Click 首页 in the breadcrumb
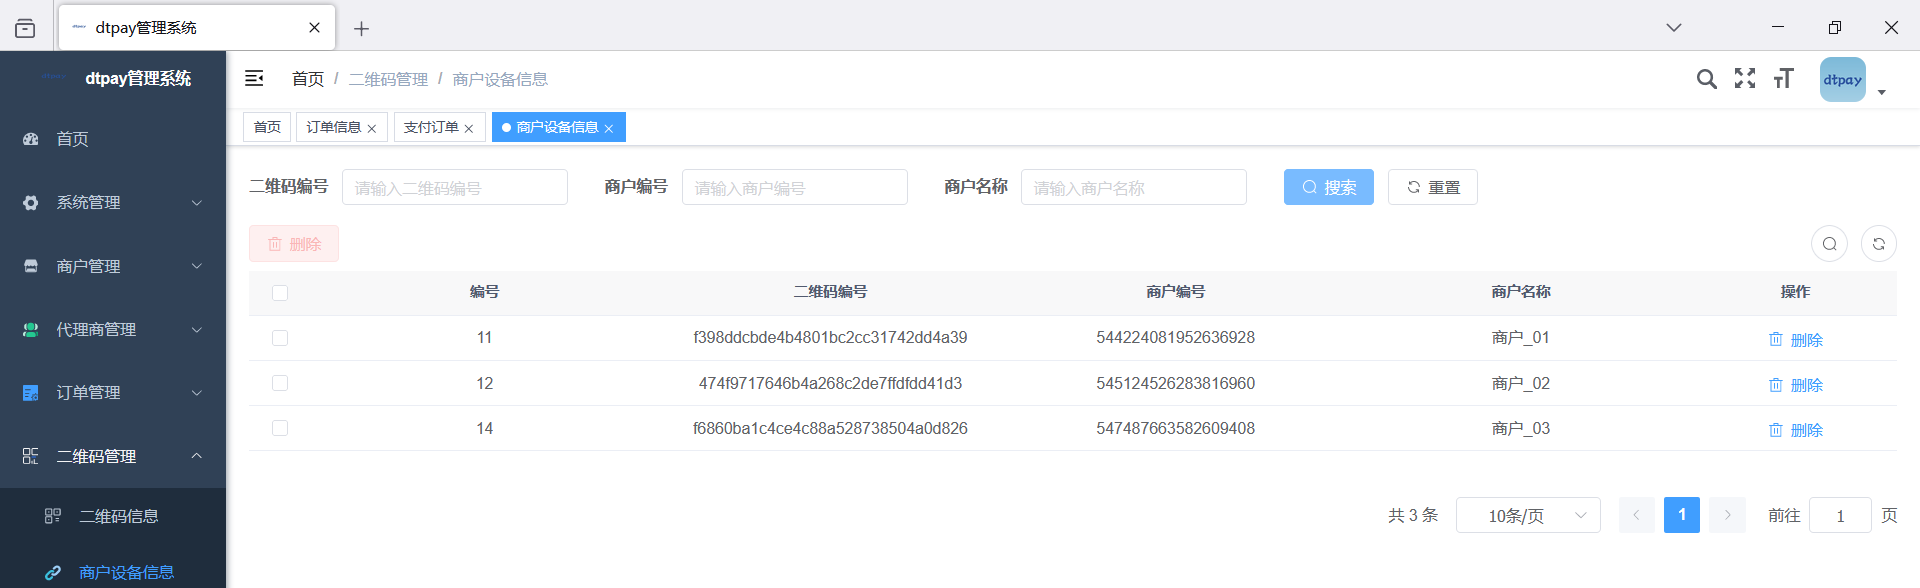The width and height of the screenshot is (1920, 588). point(308,79)
